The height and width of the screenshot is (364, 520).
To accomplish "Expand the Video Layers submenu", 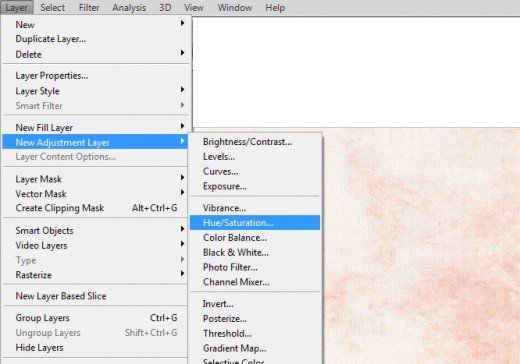I will tap(95, 245).
